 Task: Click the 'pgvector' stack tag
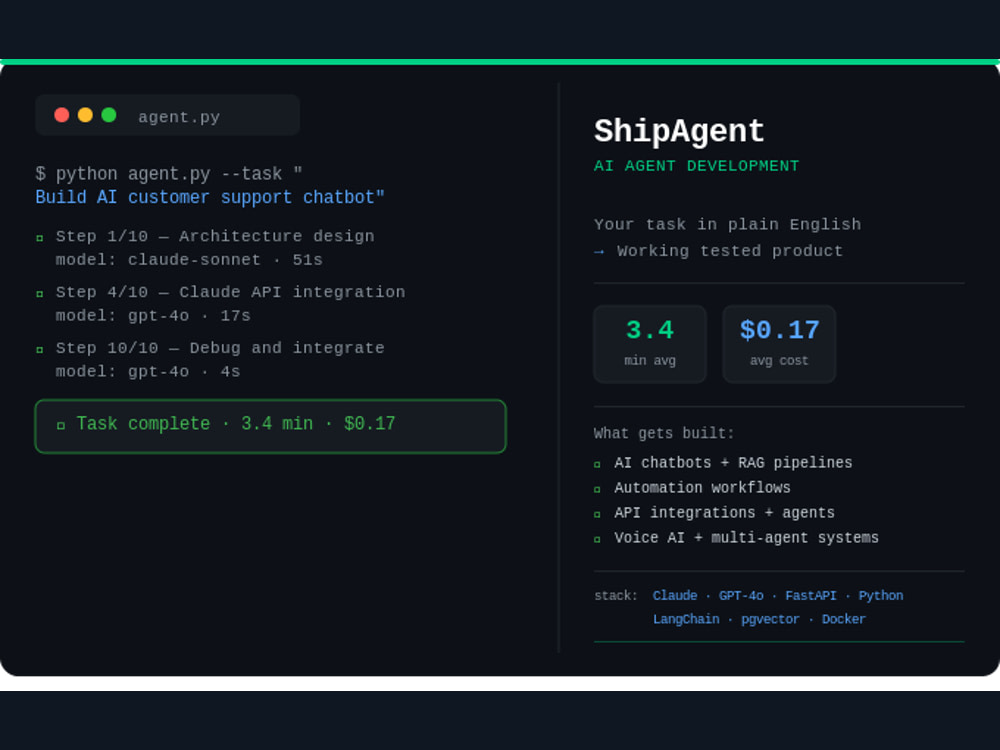(x=770, y=620)
